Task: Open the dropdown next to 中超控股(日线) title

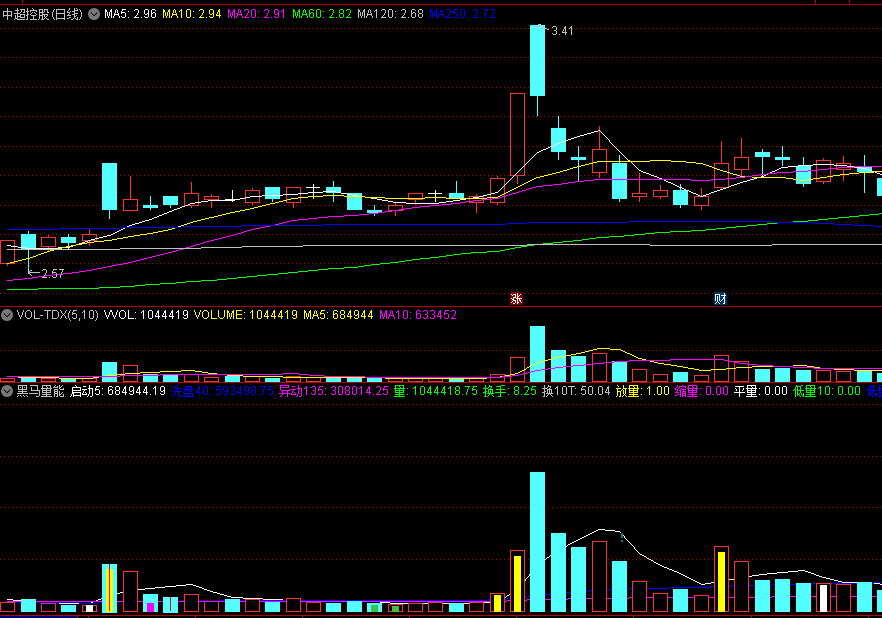Action: (x=94, y=14)
